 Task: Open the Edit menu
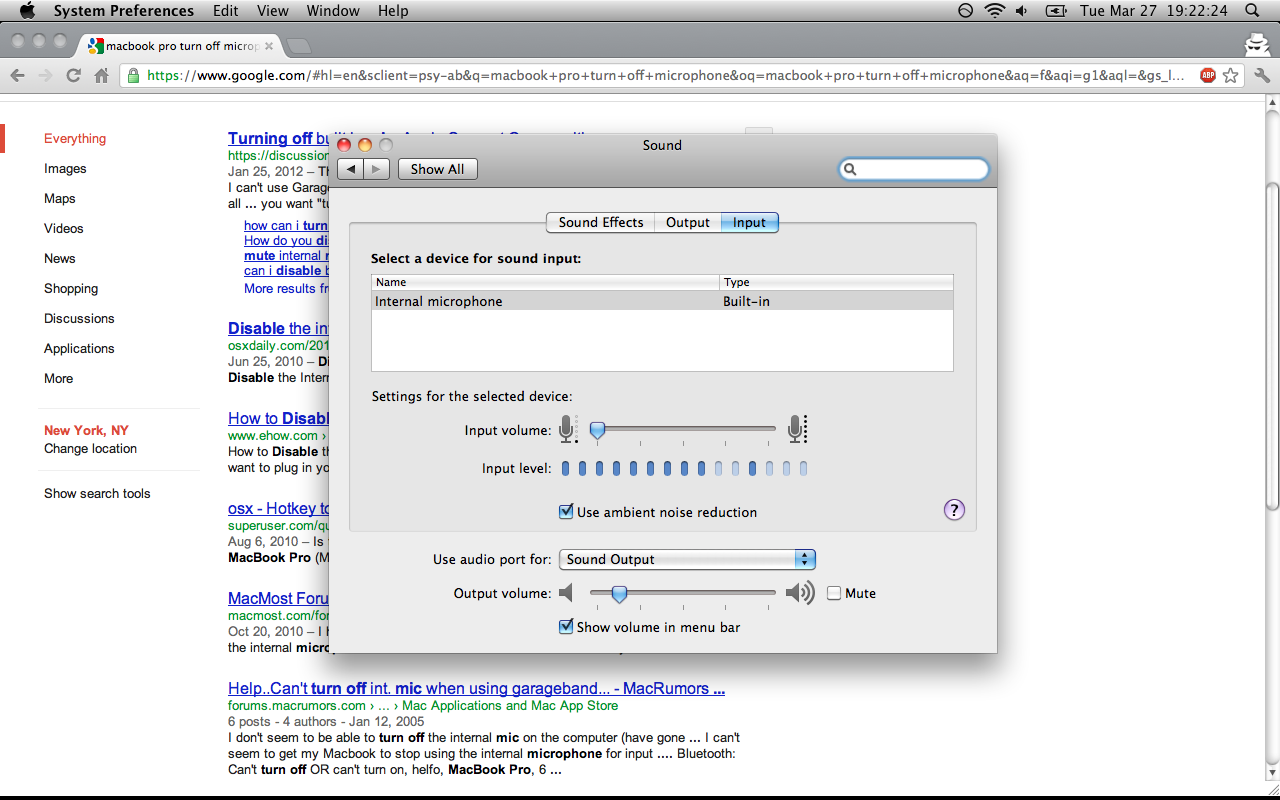click(x=226, y=11)
